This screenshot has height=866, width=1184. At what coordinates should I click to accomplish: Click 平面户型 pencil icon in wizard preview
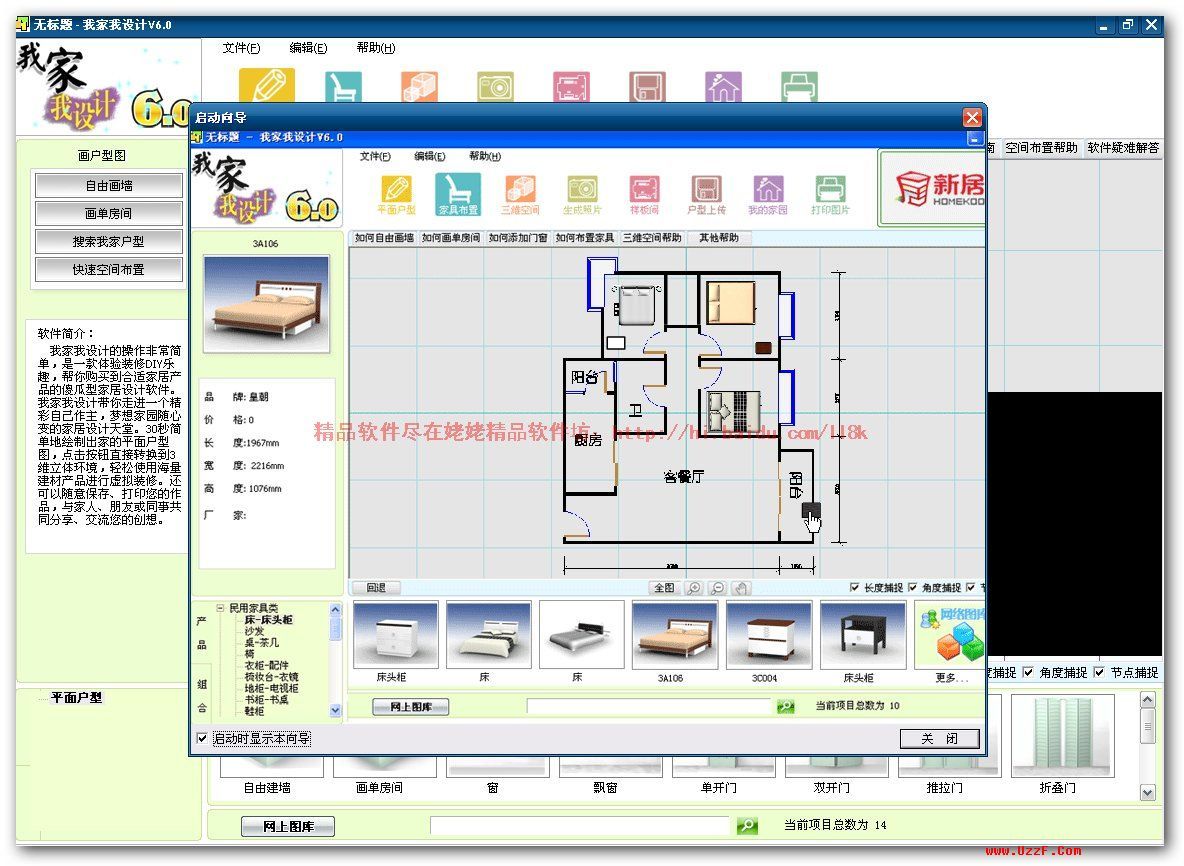click(x=396, y=194)
